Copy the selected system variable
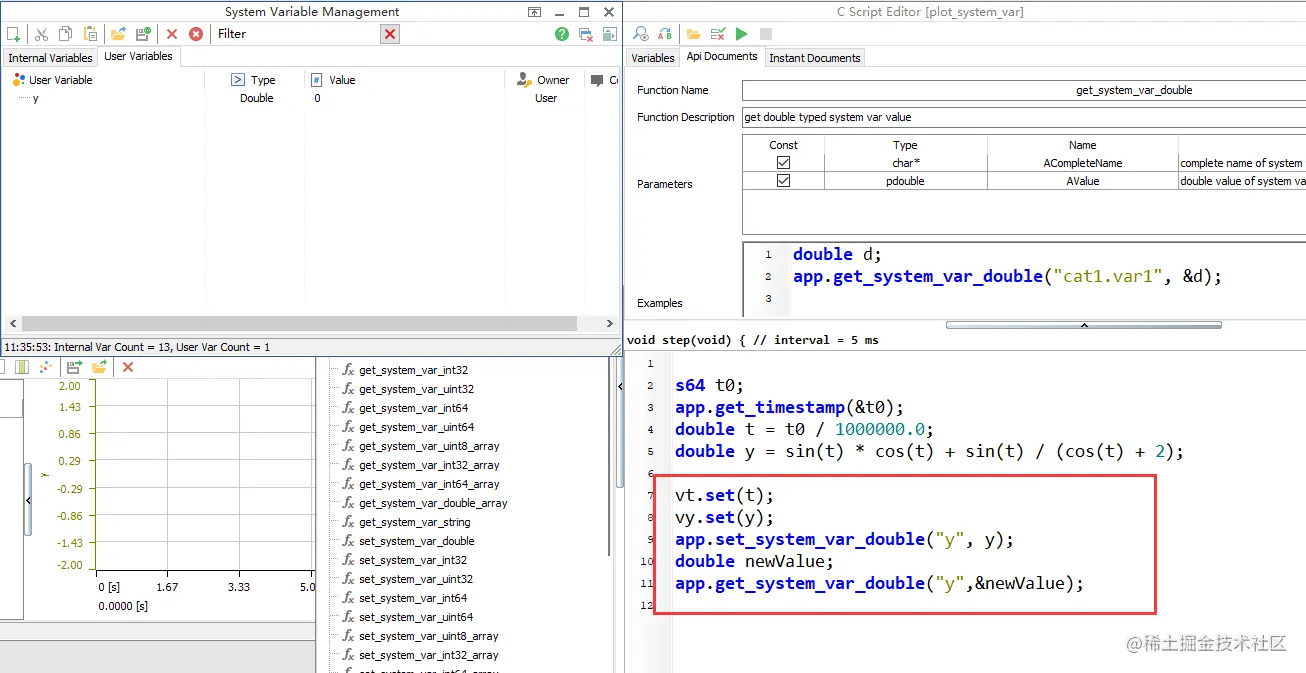 66,34
